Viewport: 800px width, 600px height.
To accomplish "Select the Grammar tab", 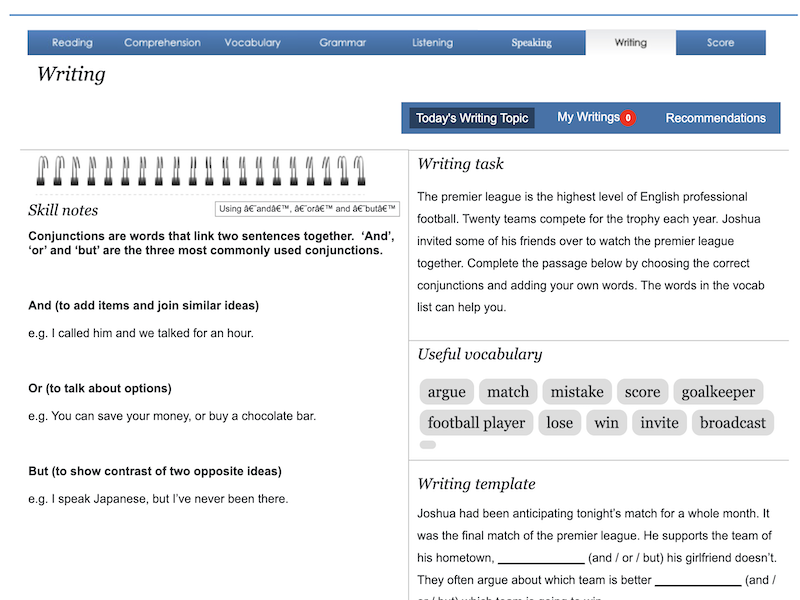I will click(342, 43).
